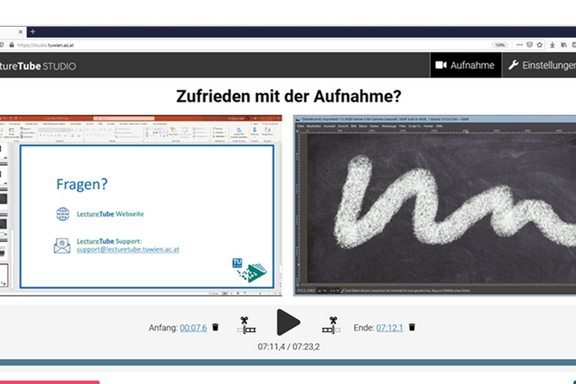
Task: Select the chalkboard GIMP video preview
Action: (435, 205)
